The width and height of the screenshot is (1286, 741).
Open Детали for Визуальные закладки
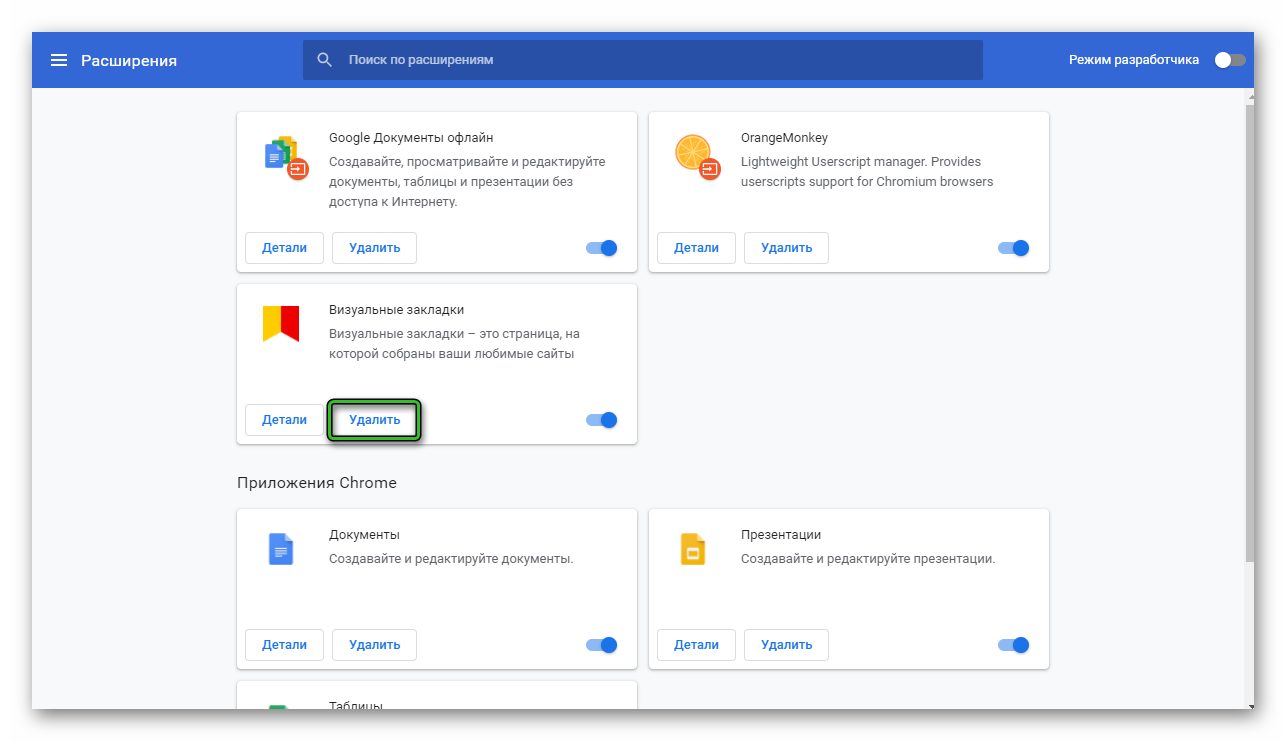pos(284,420)
